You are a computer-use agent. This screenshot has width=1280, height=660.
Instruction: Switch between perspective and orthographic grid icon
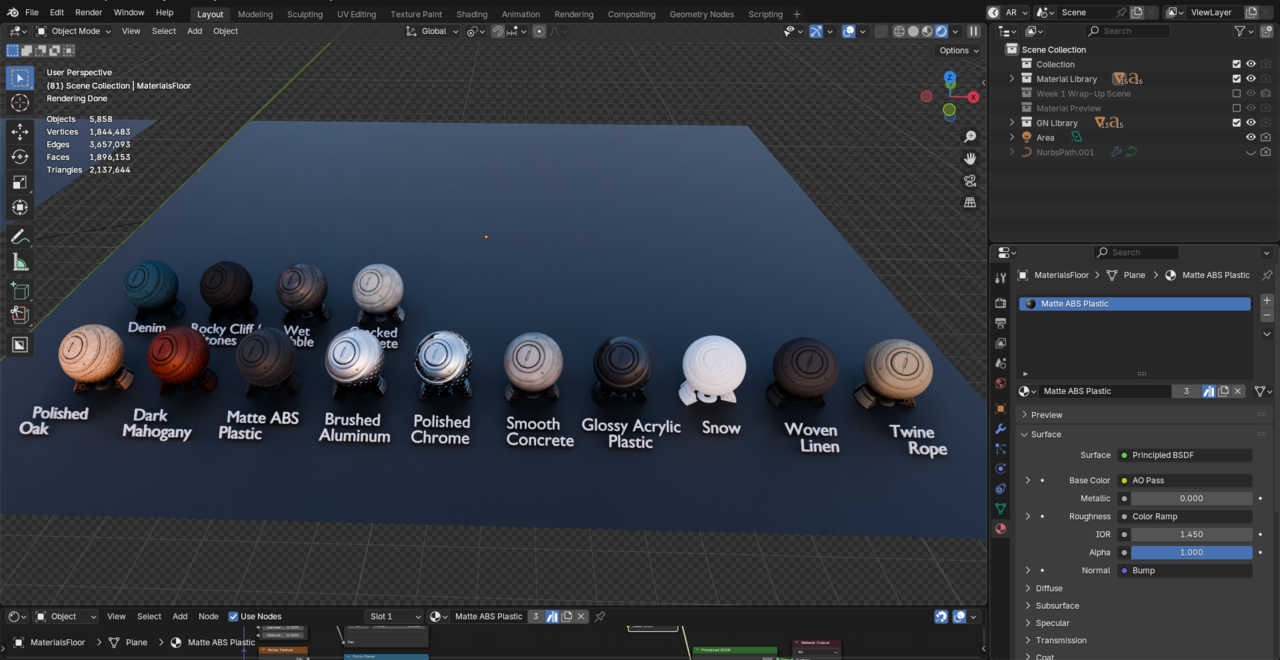[970, 203]
